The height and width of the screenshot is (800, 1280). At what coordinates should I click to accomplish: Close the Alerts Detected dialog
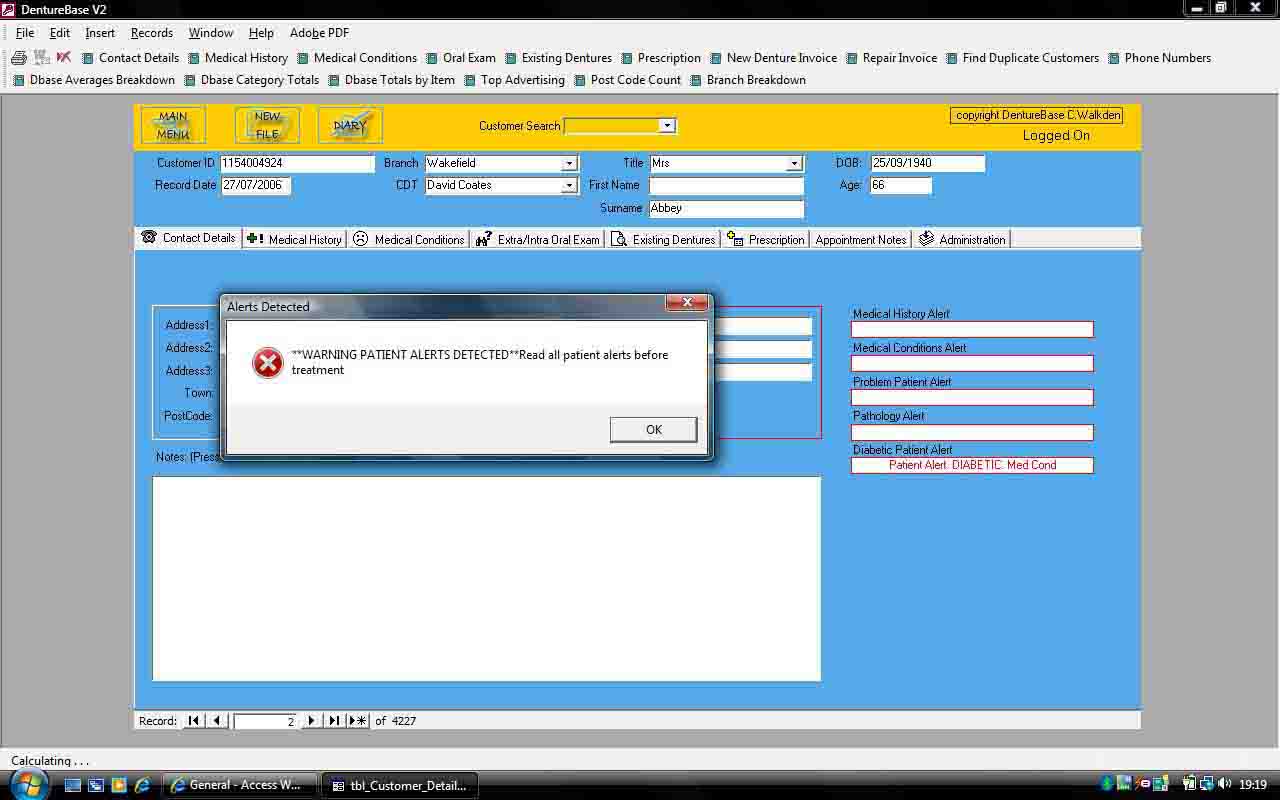click(687, 303)
